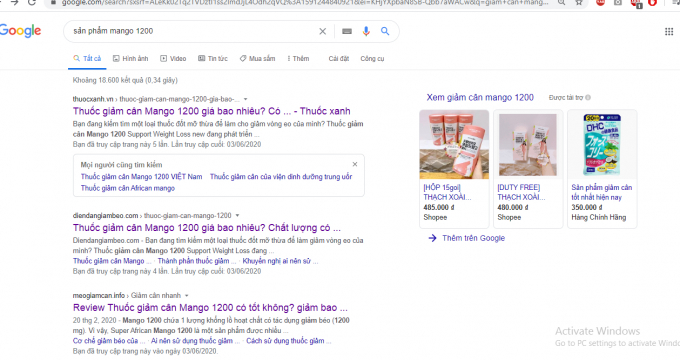Close the Mọi người cũng tìm kiếm box
The width and height of the screenshot is (680, 360).
pos(355,164)
